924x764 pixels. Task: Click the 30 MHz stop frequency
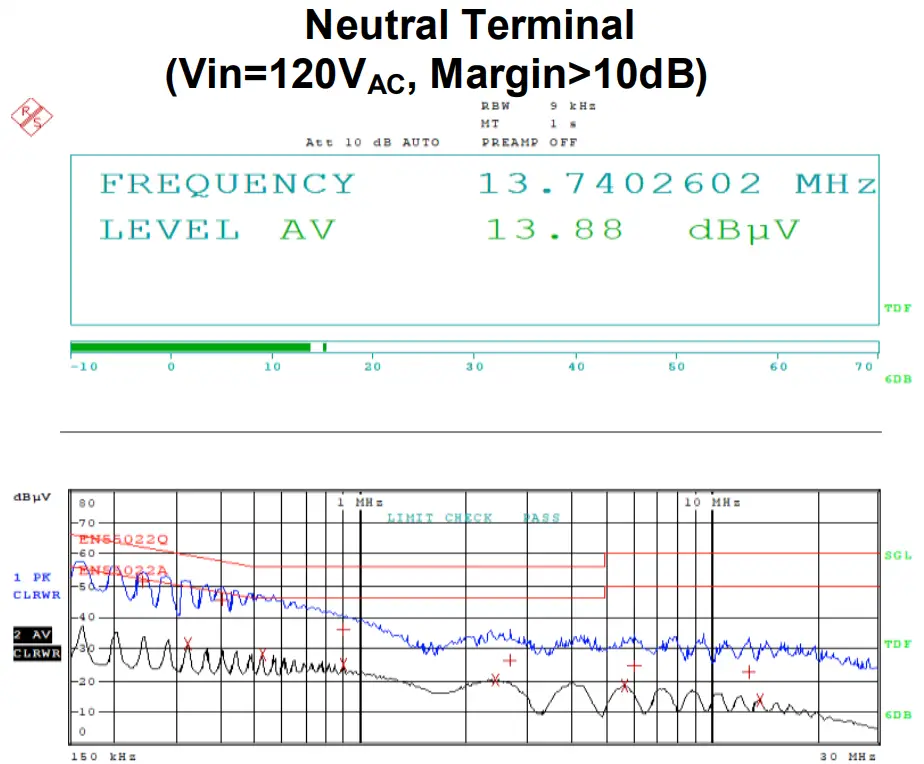tap(847, 756)
